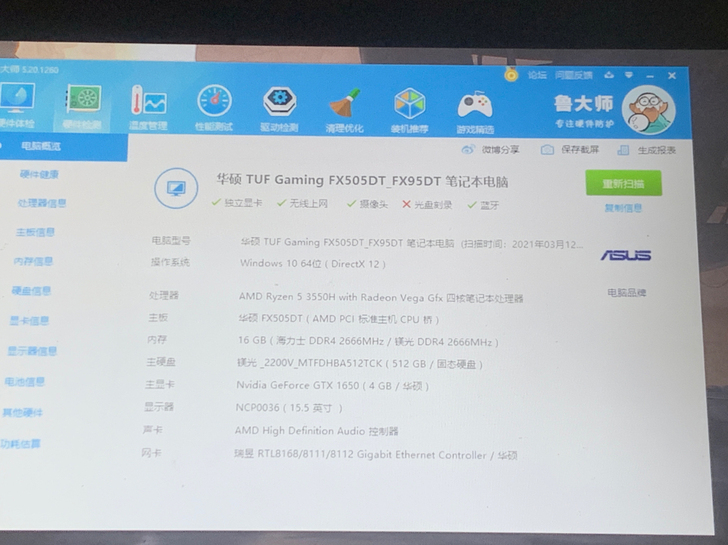Select 主板信息 in sidebar
728x545 pixels.
pyautogui.click(x=35, y=232)
